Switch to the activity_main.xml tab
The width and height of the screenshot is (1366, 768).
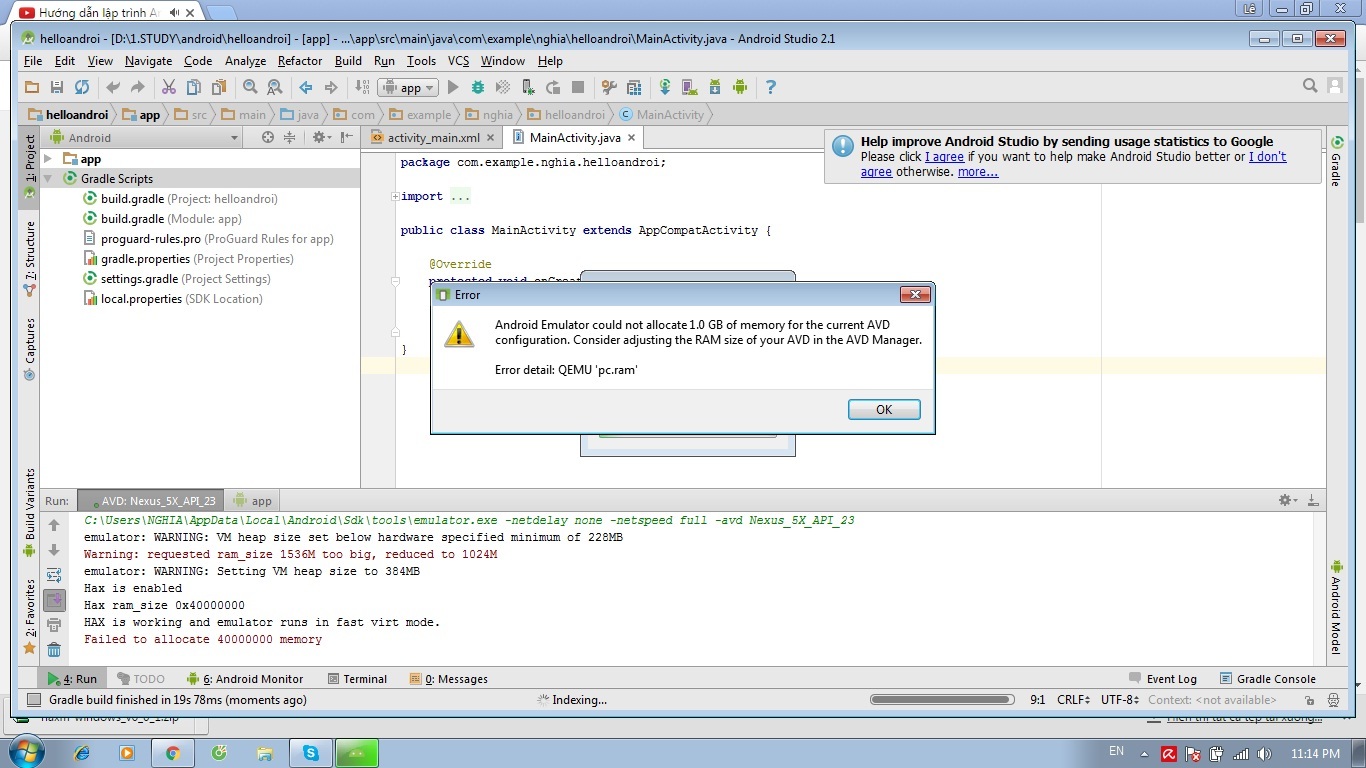click(x=434, y=138)
